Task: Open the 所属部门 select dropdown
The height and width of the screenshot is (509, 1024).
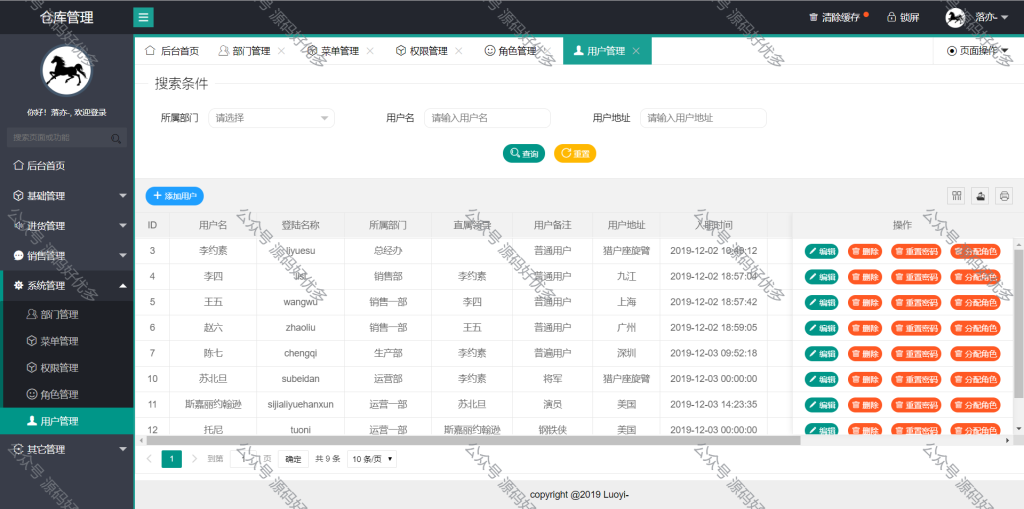Action: point(272,118)
